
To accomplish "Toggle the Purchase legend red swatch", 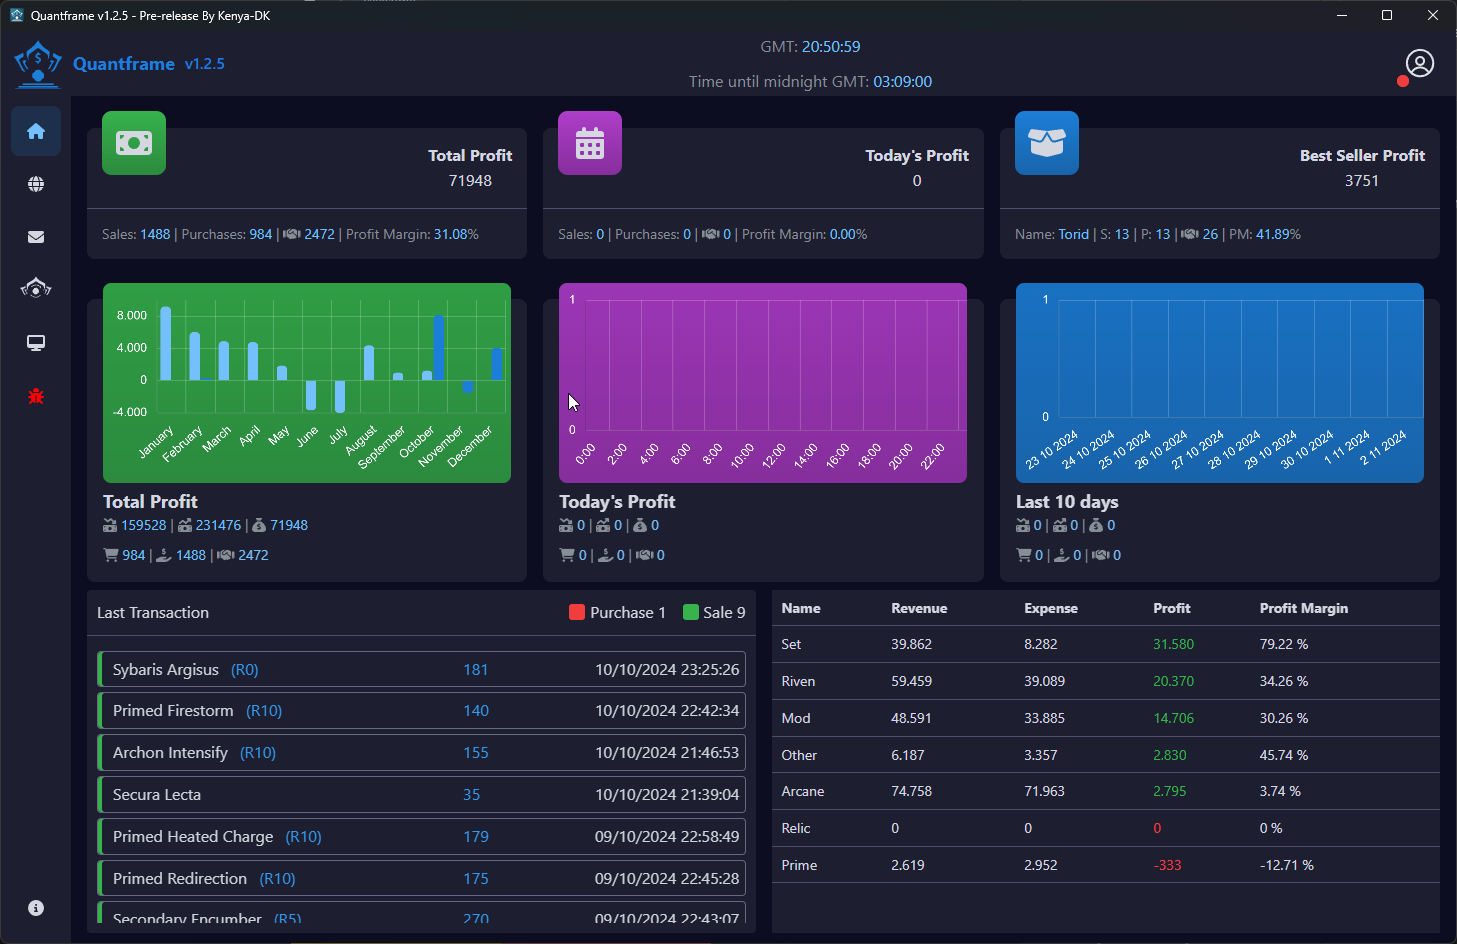I will pyautogui.click(x=577, y=612).
